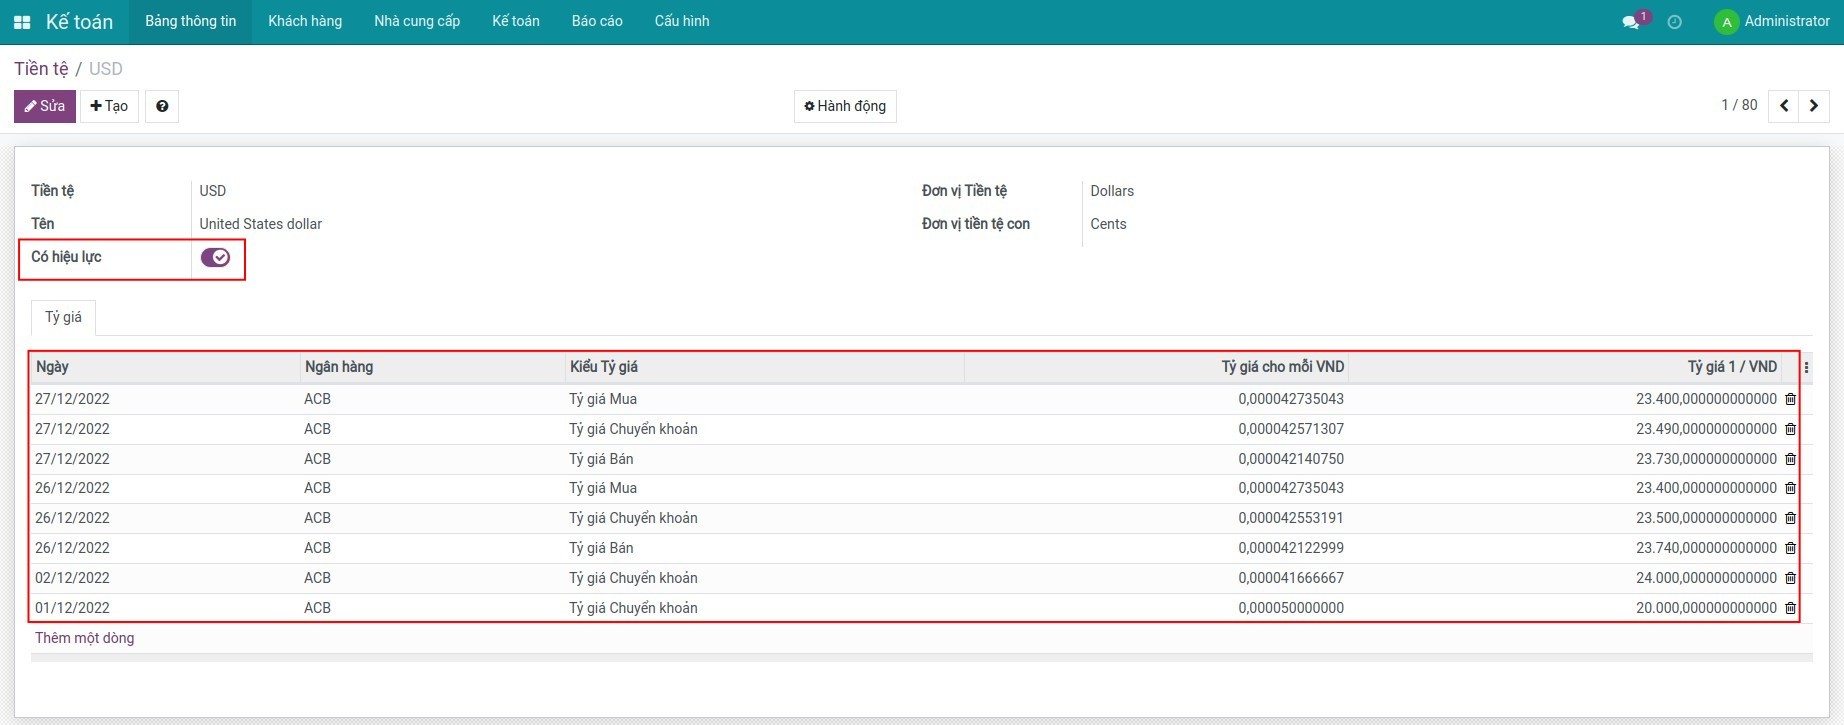Image resolution: width=1844 pixels, height=725 pixels.
Task: Open the Báo cáo menu
Action: coord(597,21)
